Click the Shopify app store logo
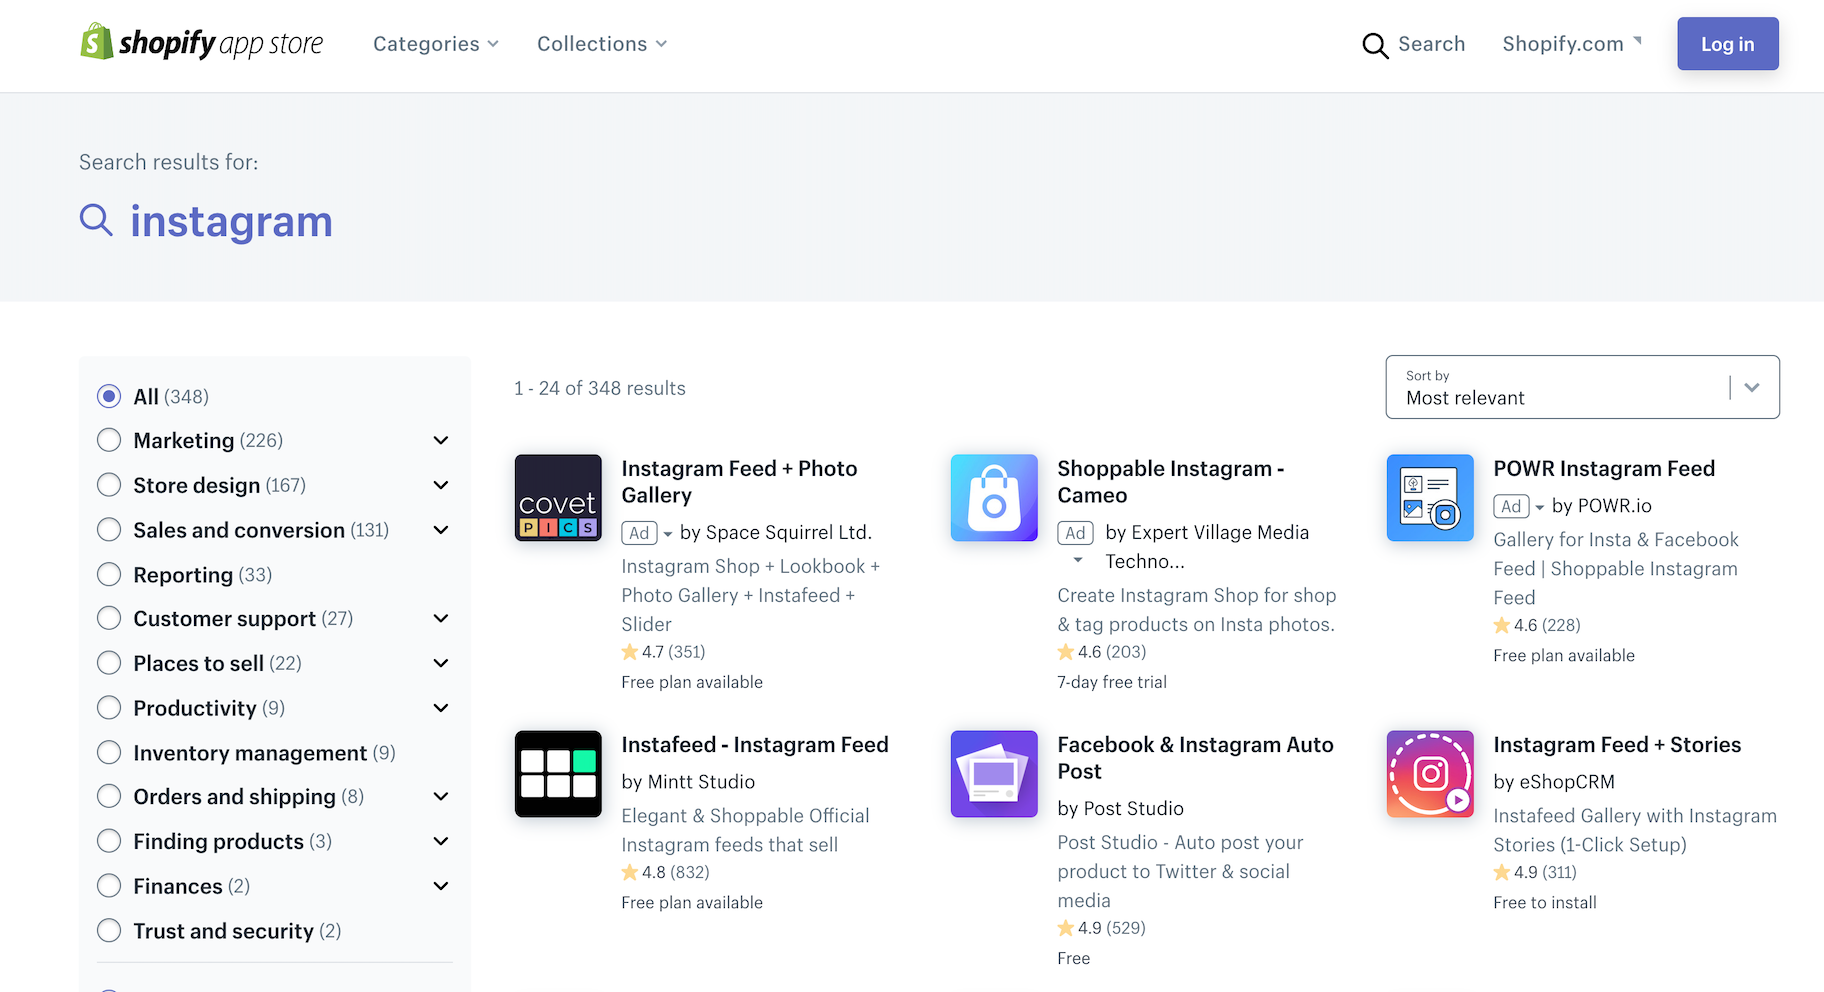Image resolution: width=1824 pixels, height=992 pixels. pos(200,43)
